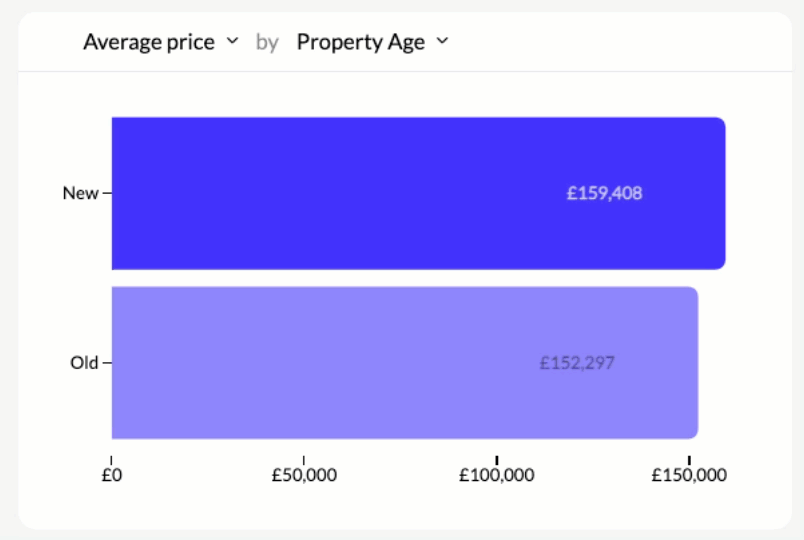Click the £159,408 value label
Image resolution: width=804 pixels, height=540 pixels.
point(604,193)
